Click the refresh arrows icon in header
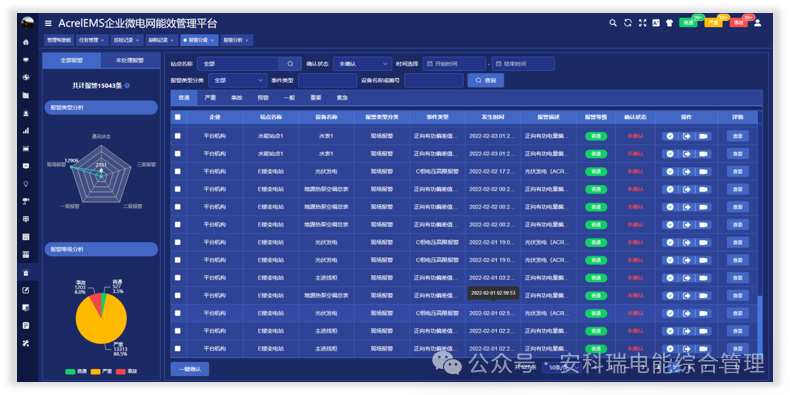The image size is (790, 395). point(627,23)
